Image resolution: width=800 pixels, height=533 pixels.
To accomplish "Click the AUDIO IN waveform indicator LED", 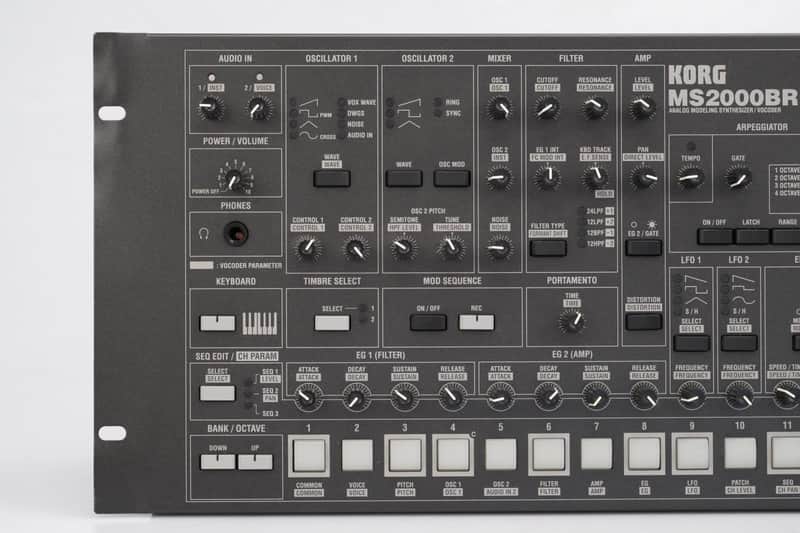I will coord(342,135).
